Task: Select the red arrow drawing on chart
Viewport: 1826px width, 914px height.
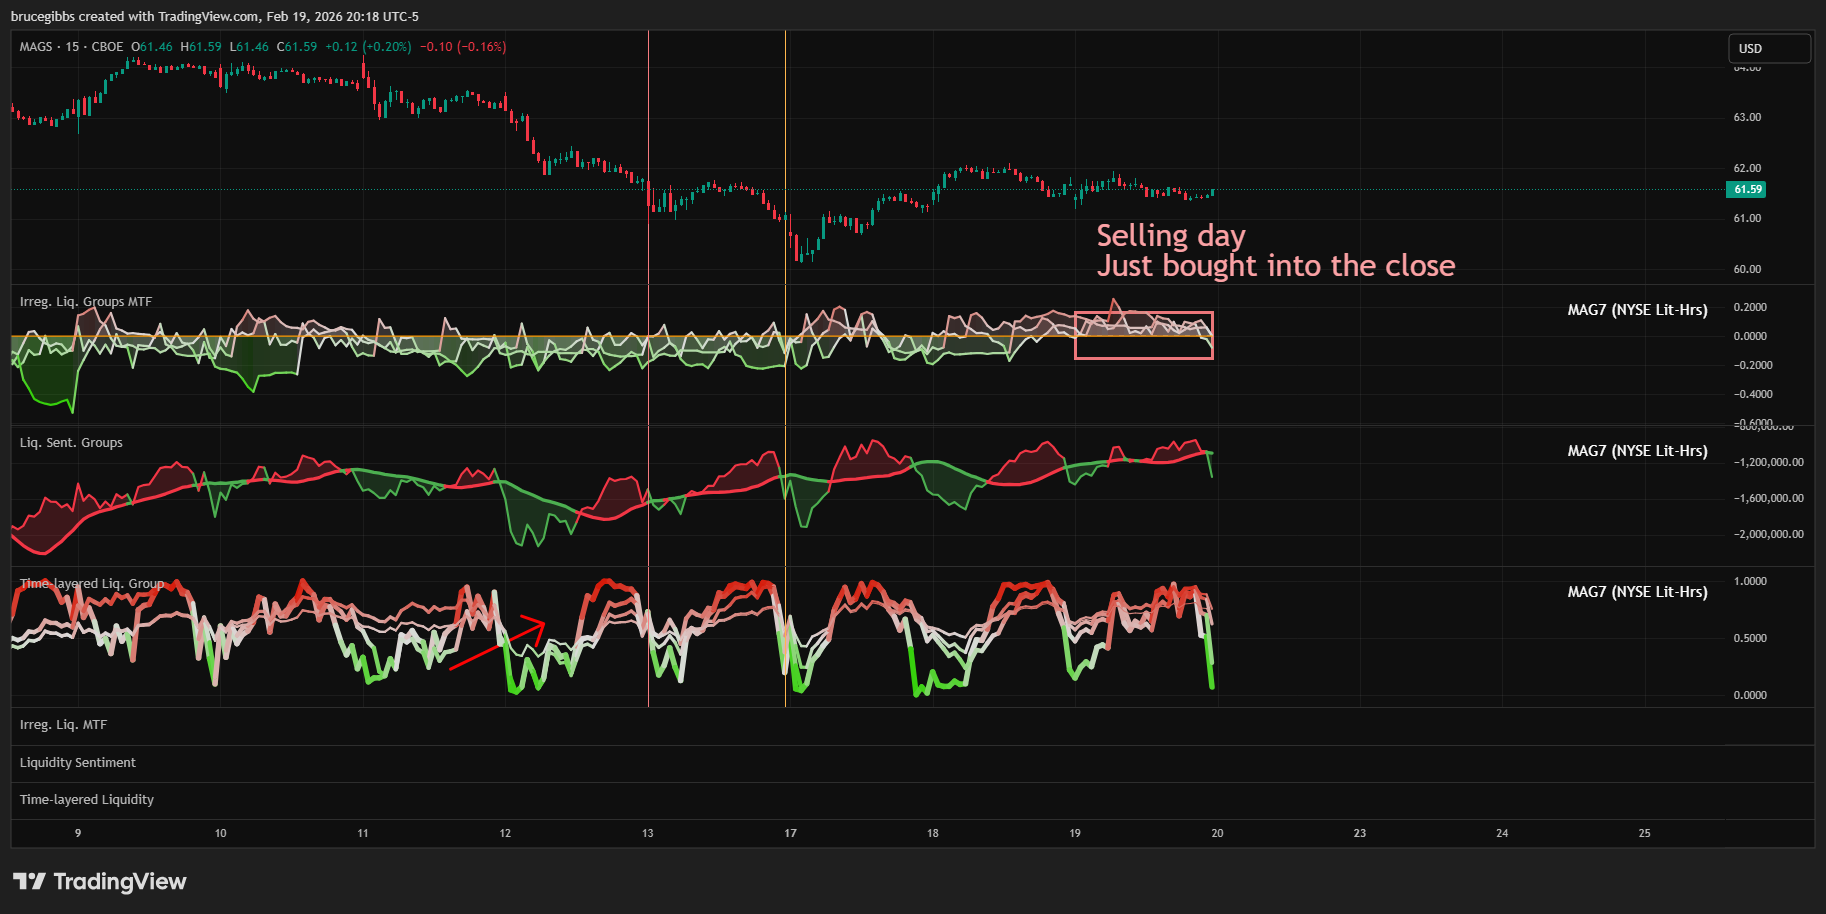Action: [x=496, y=645]
